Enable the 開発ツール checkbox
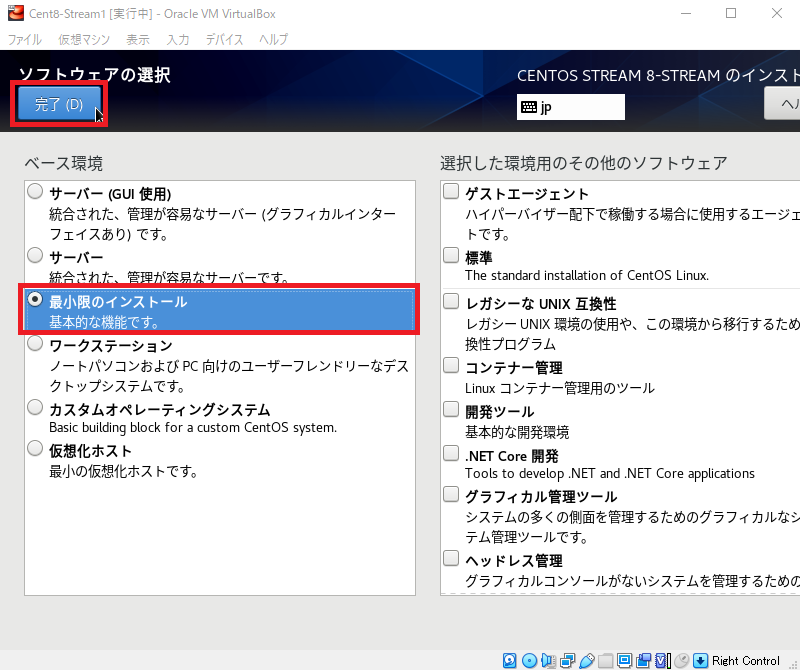The height and width of the screenshot is (670, 800). click(x=451, y=409)
